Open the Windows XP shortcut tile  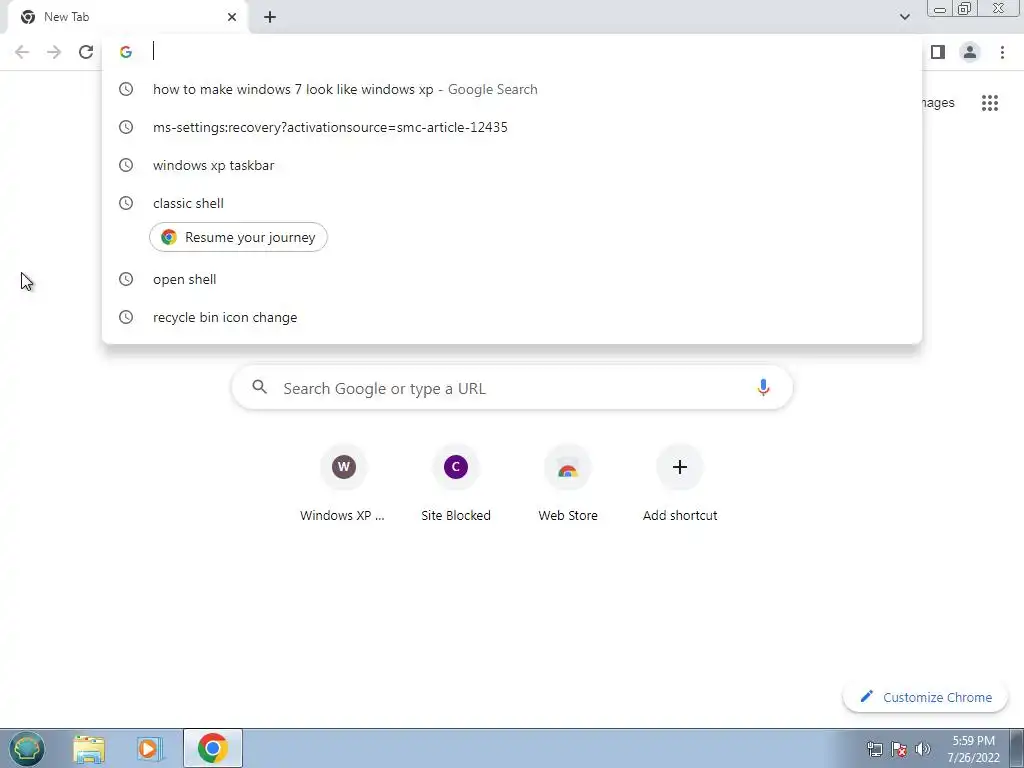click(344, 484)
